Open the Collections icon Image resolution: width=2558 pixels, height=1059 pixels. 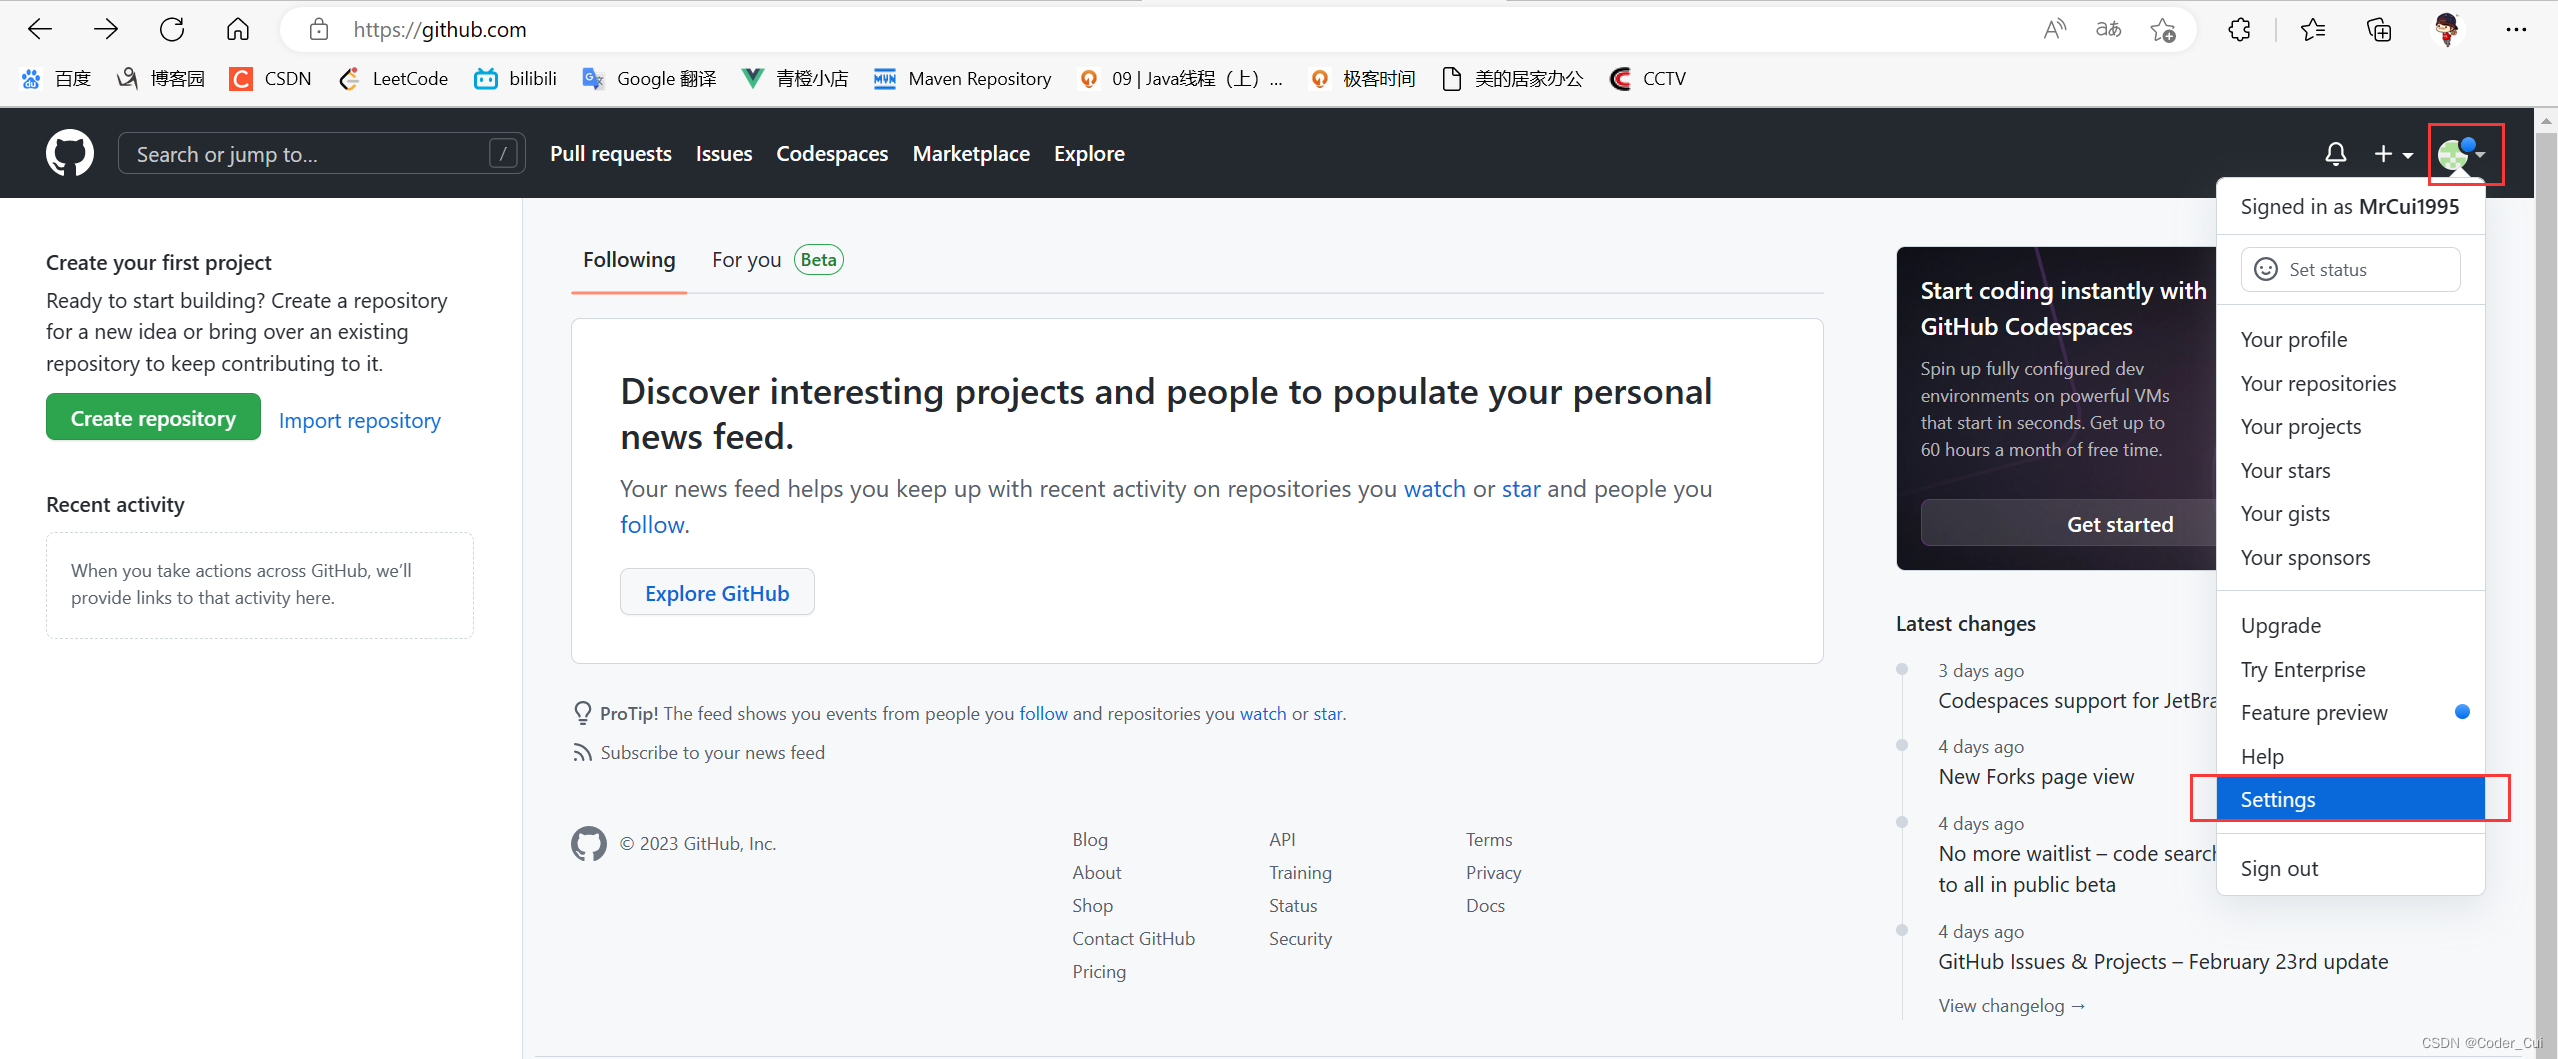click(2379, 30)
